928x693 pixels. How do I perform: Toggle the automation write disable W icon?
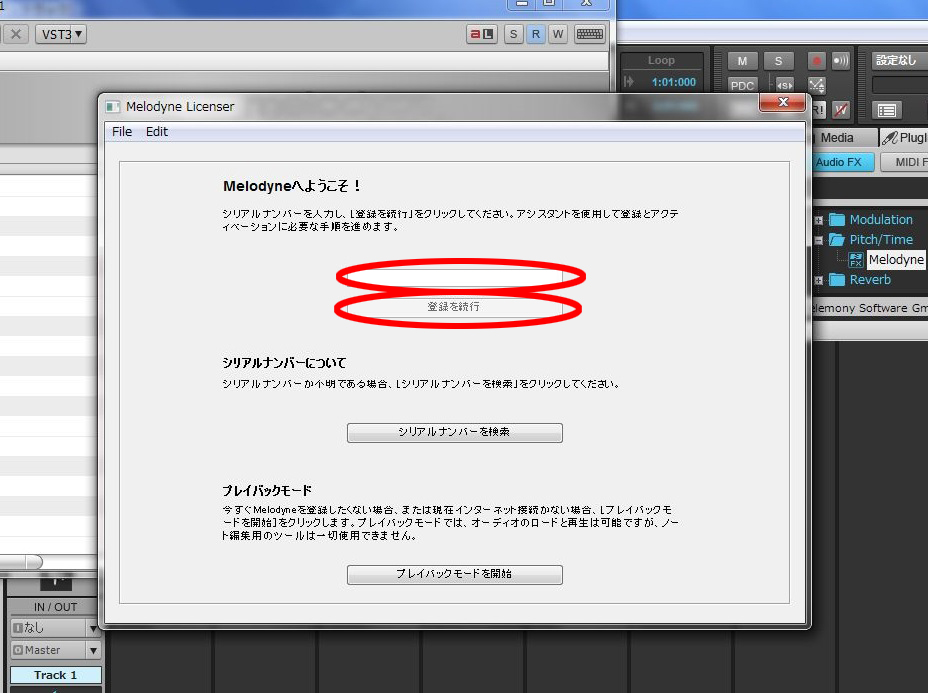coord(840,110)
